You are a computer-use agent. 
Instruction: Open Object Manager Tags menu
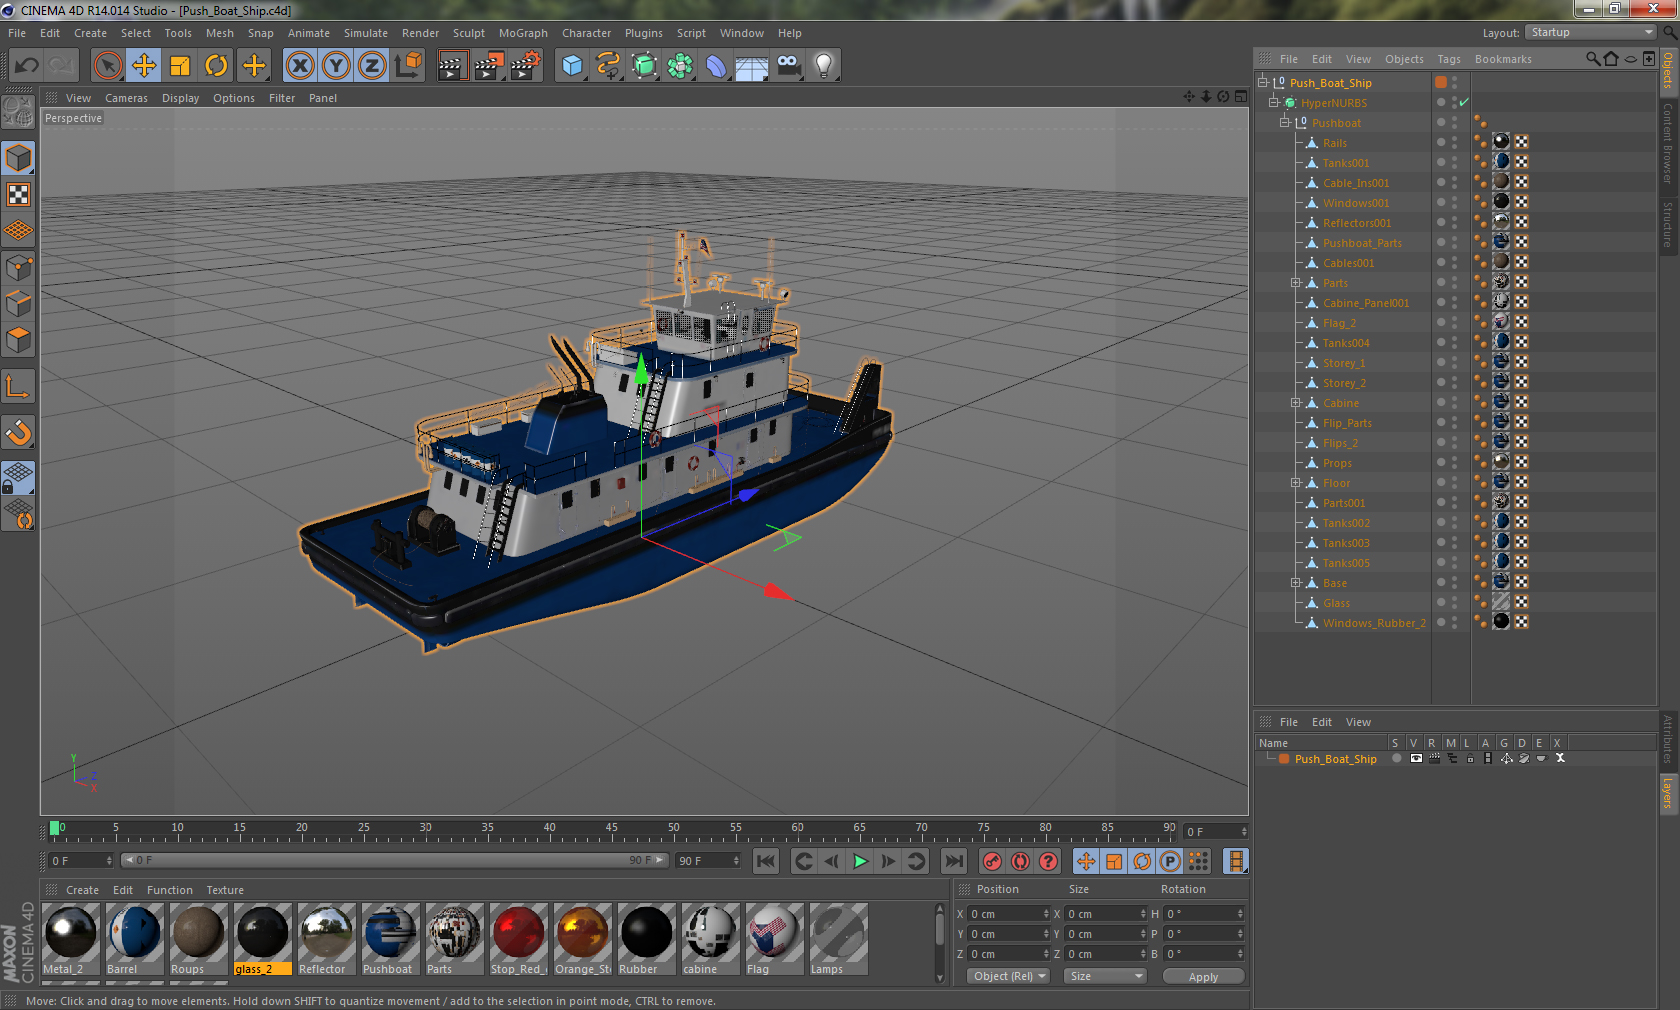click(1449, 59)
